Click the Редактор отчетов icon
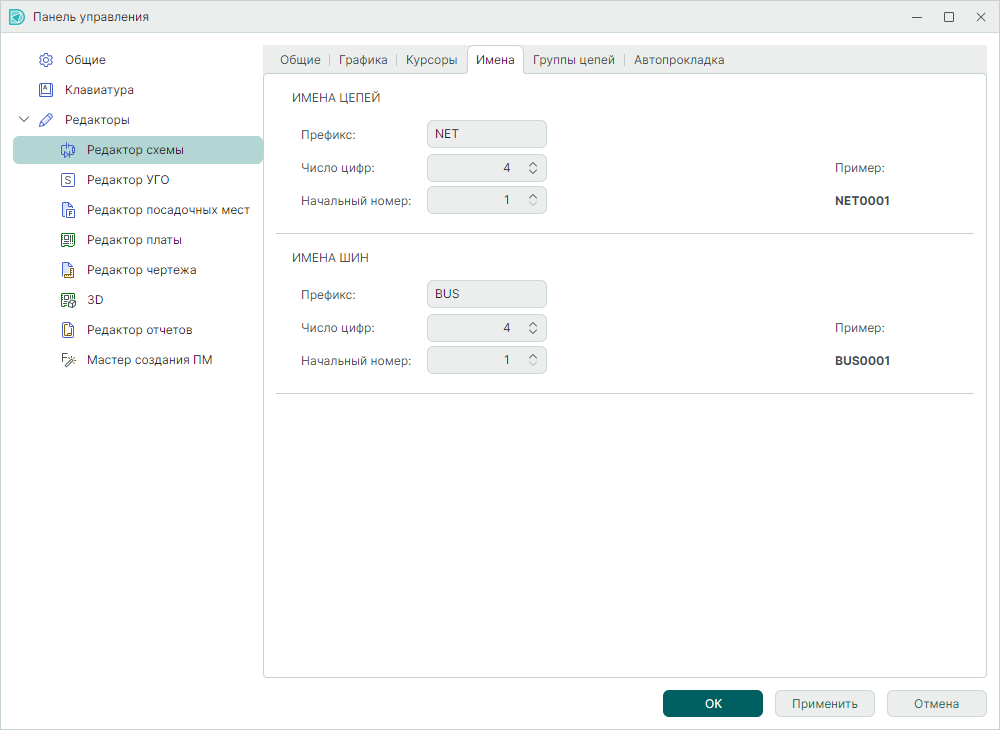This screenshot has width=1000, height=730. [68, 330]
